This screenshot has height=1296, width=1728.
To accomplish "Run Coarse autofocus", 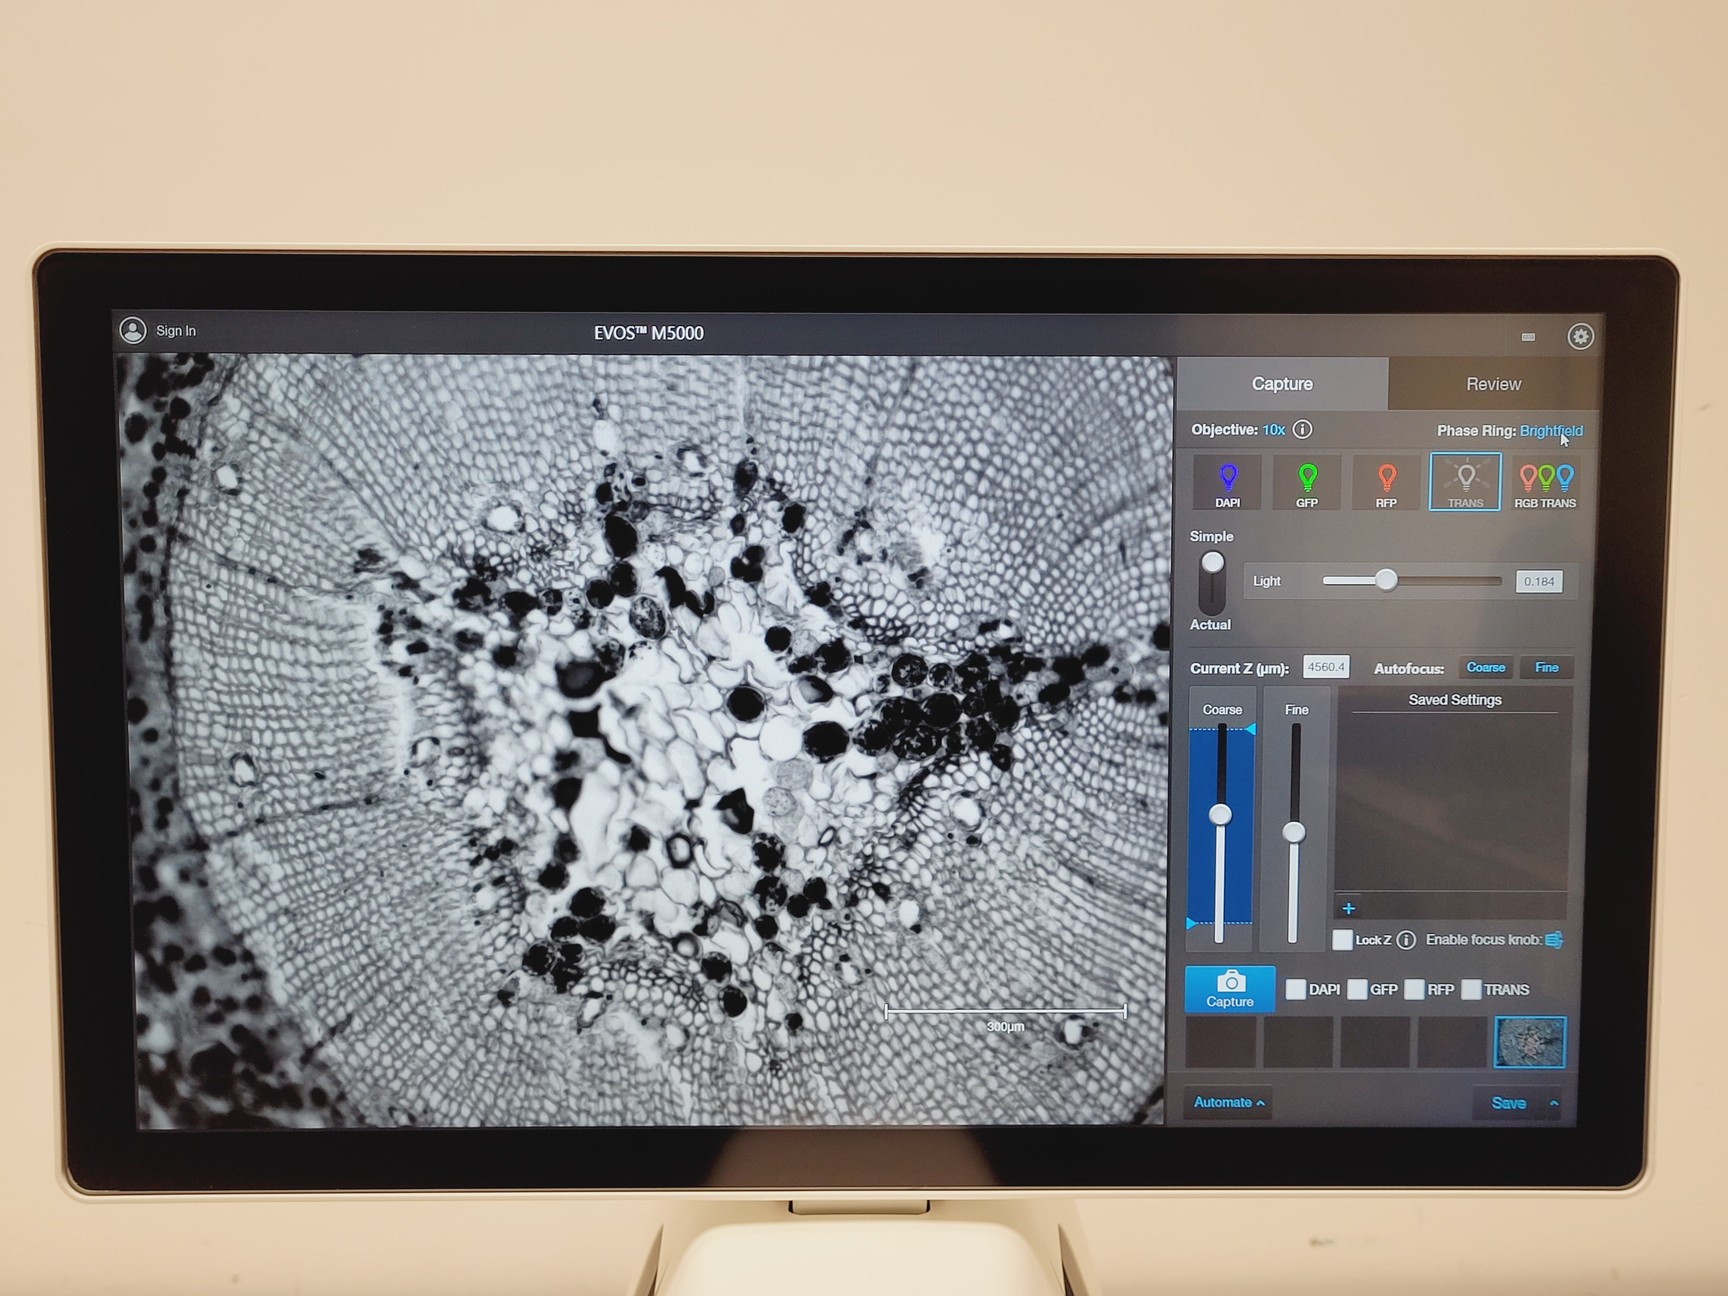I will [x=1486, y=667].
